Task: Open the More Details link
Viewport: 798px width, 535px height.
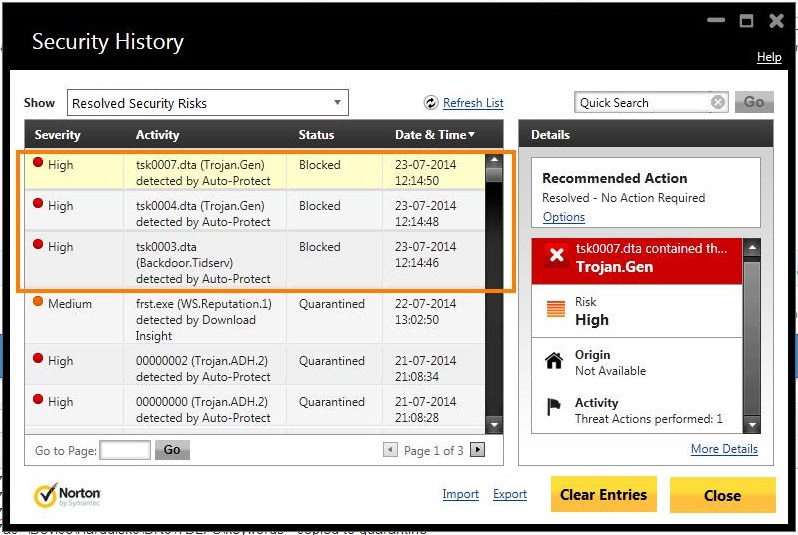Action: 724,449
